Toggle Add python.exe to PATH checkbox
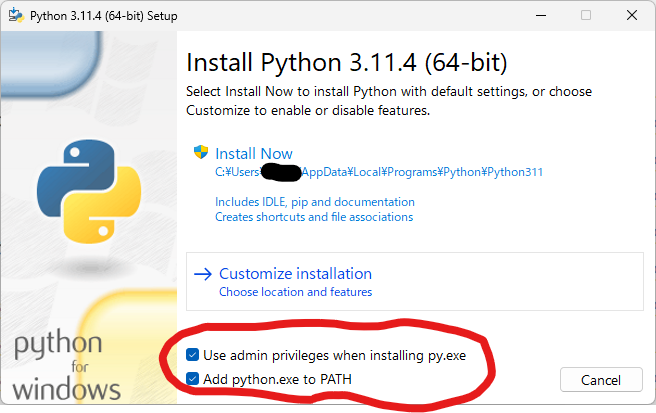 pyautogui.click(x=192, y=379)
